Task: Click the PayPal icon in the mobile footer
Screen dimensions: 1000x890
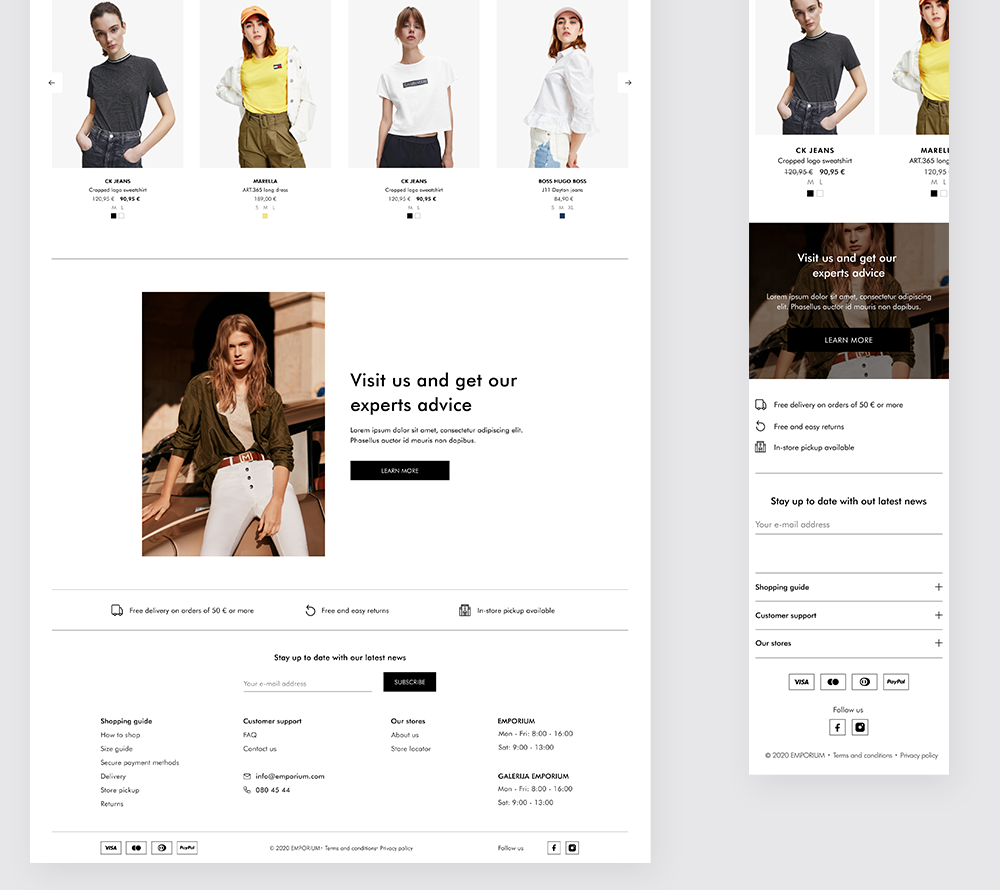Action: (896, 682)
